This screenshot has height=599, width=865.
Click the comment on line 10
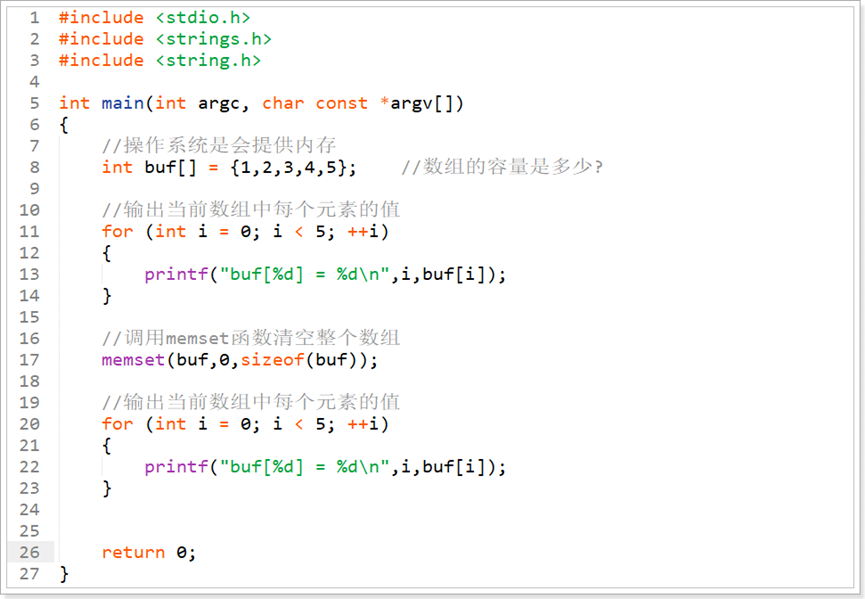pos(251,210)
